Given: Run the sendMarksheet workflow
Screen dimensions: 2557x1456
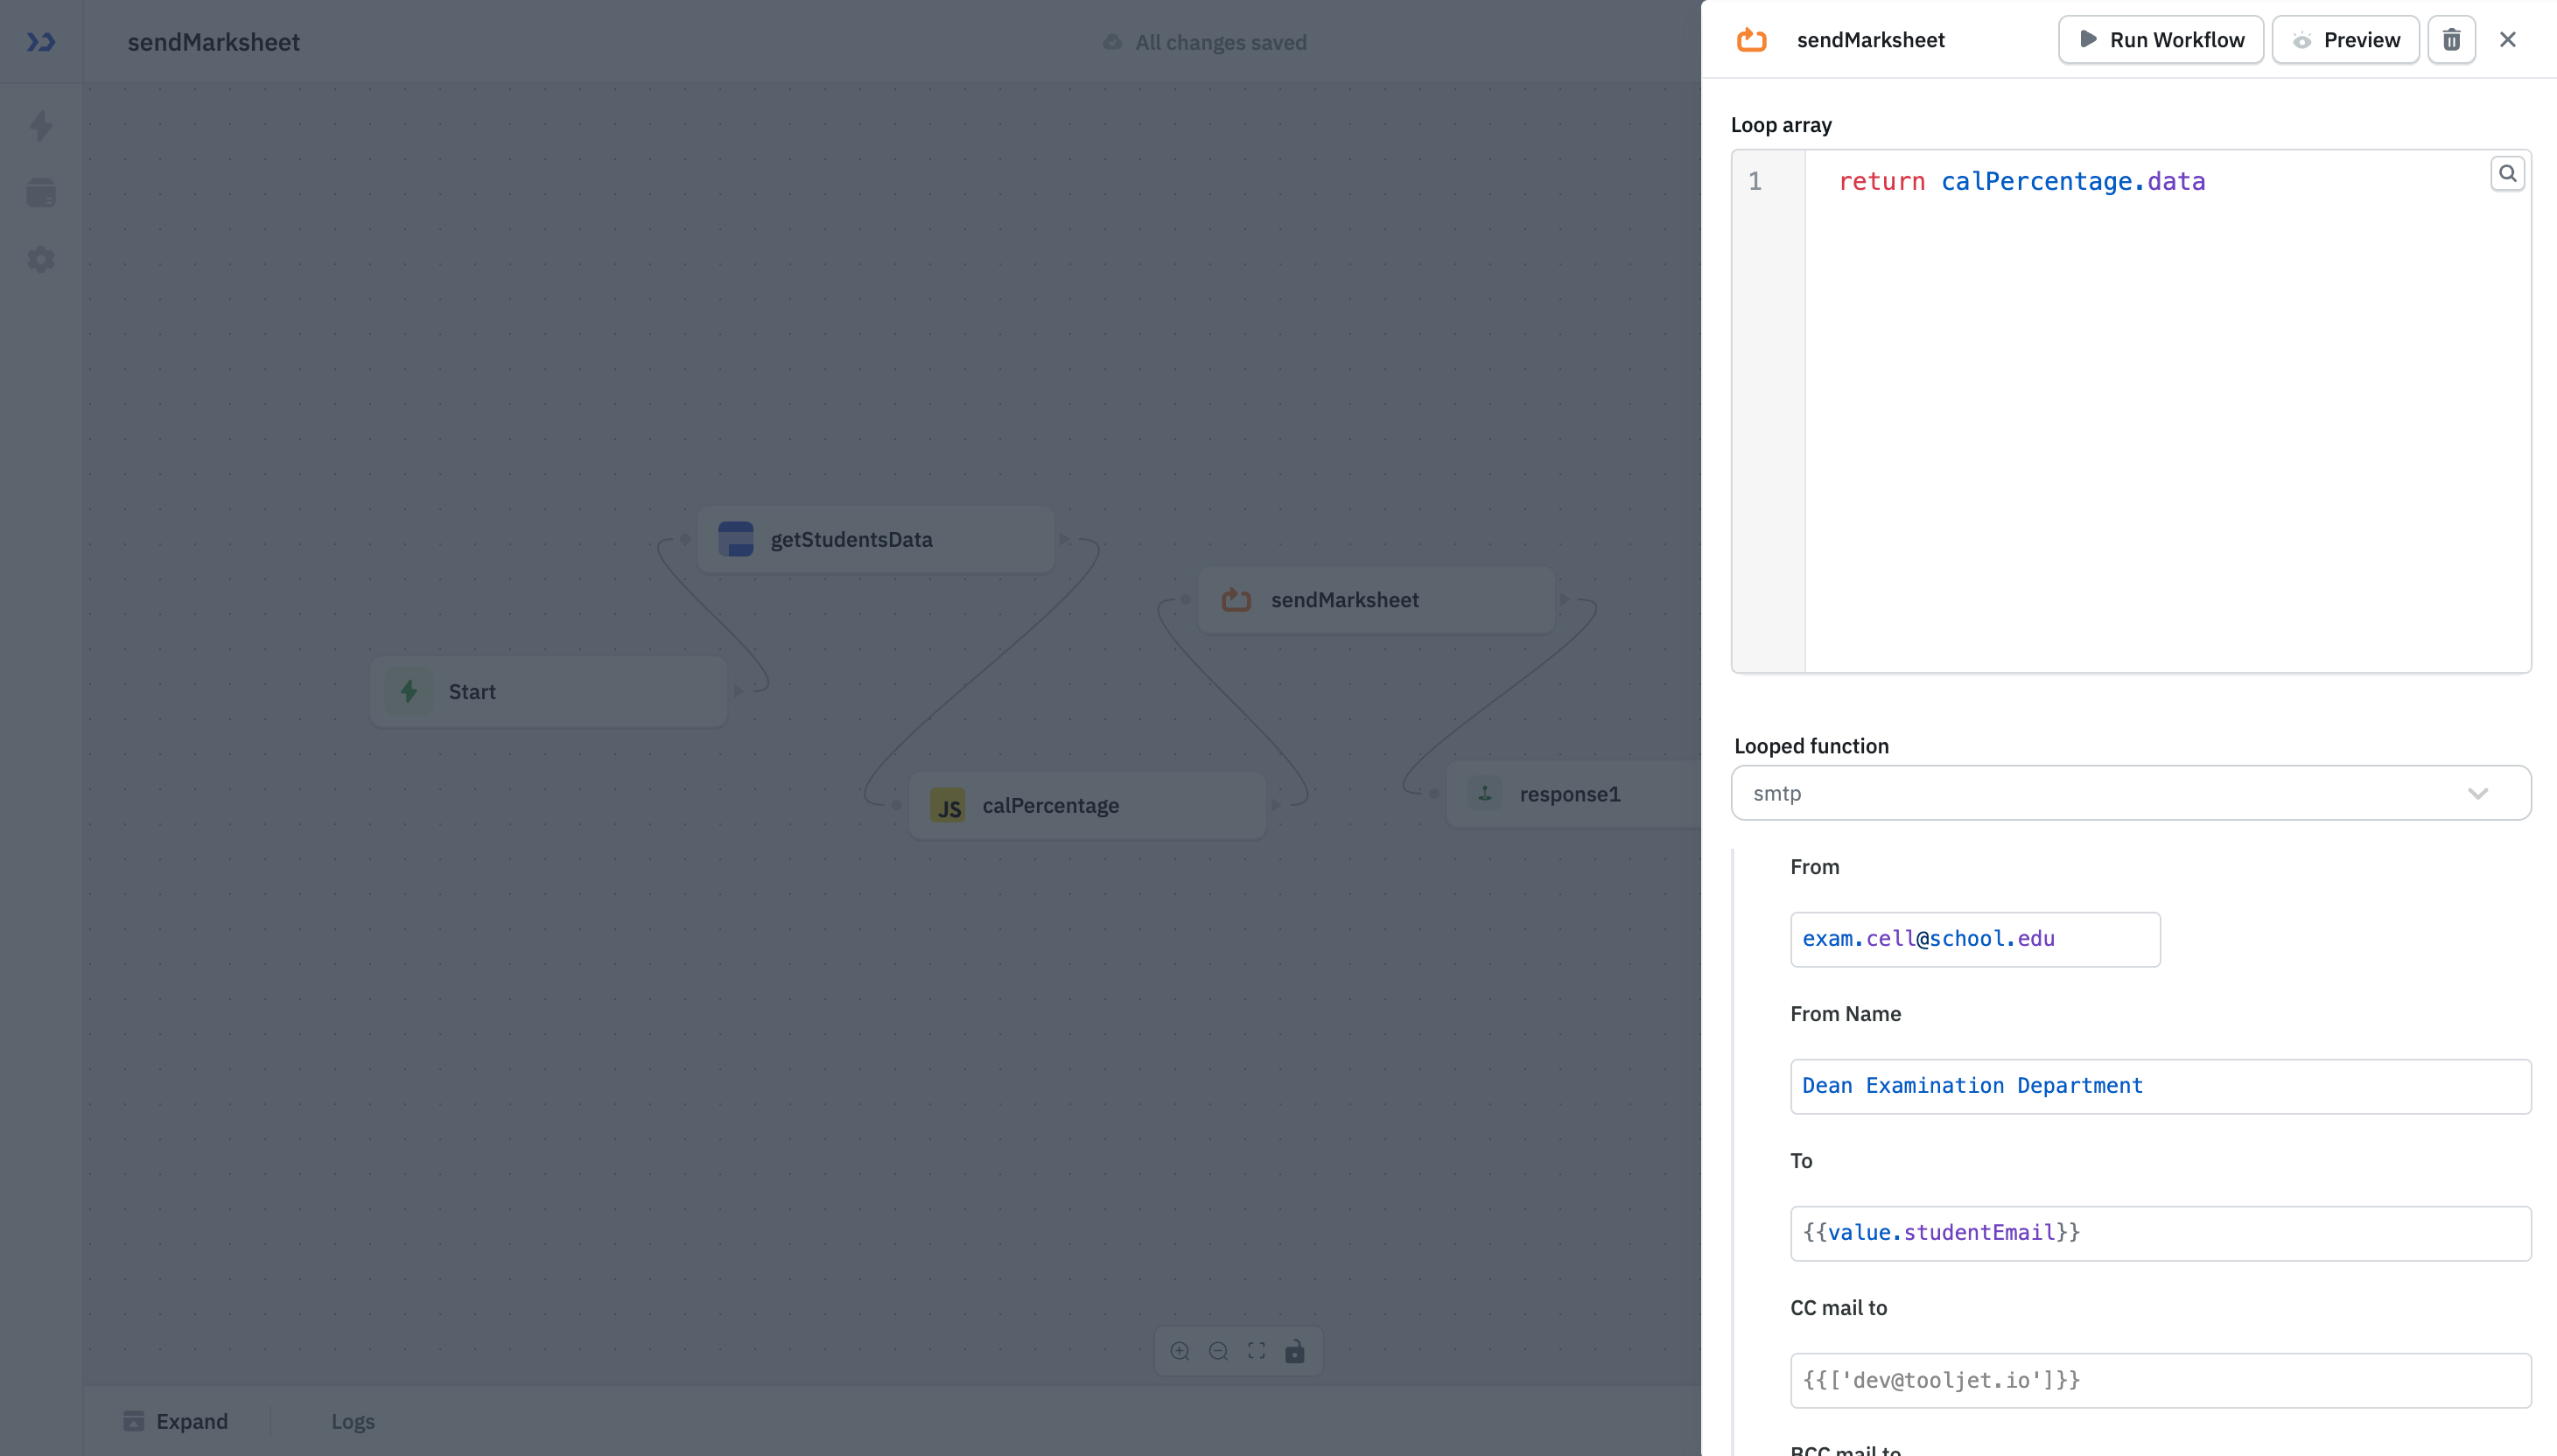Looking at the screenshot, I should [x=2160, y=39].
